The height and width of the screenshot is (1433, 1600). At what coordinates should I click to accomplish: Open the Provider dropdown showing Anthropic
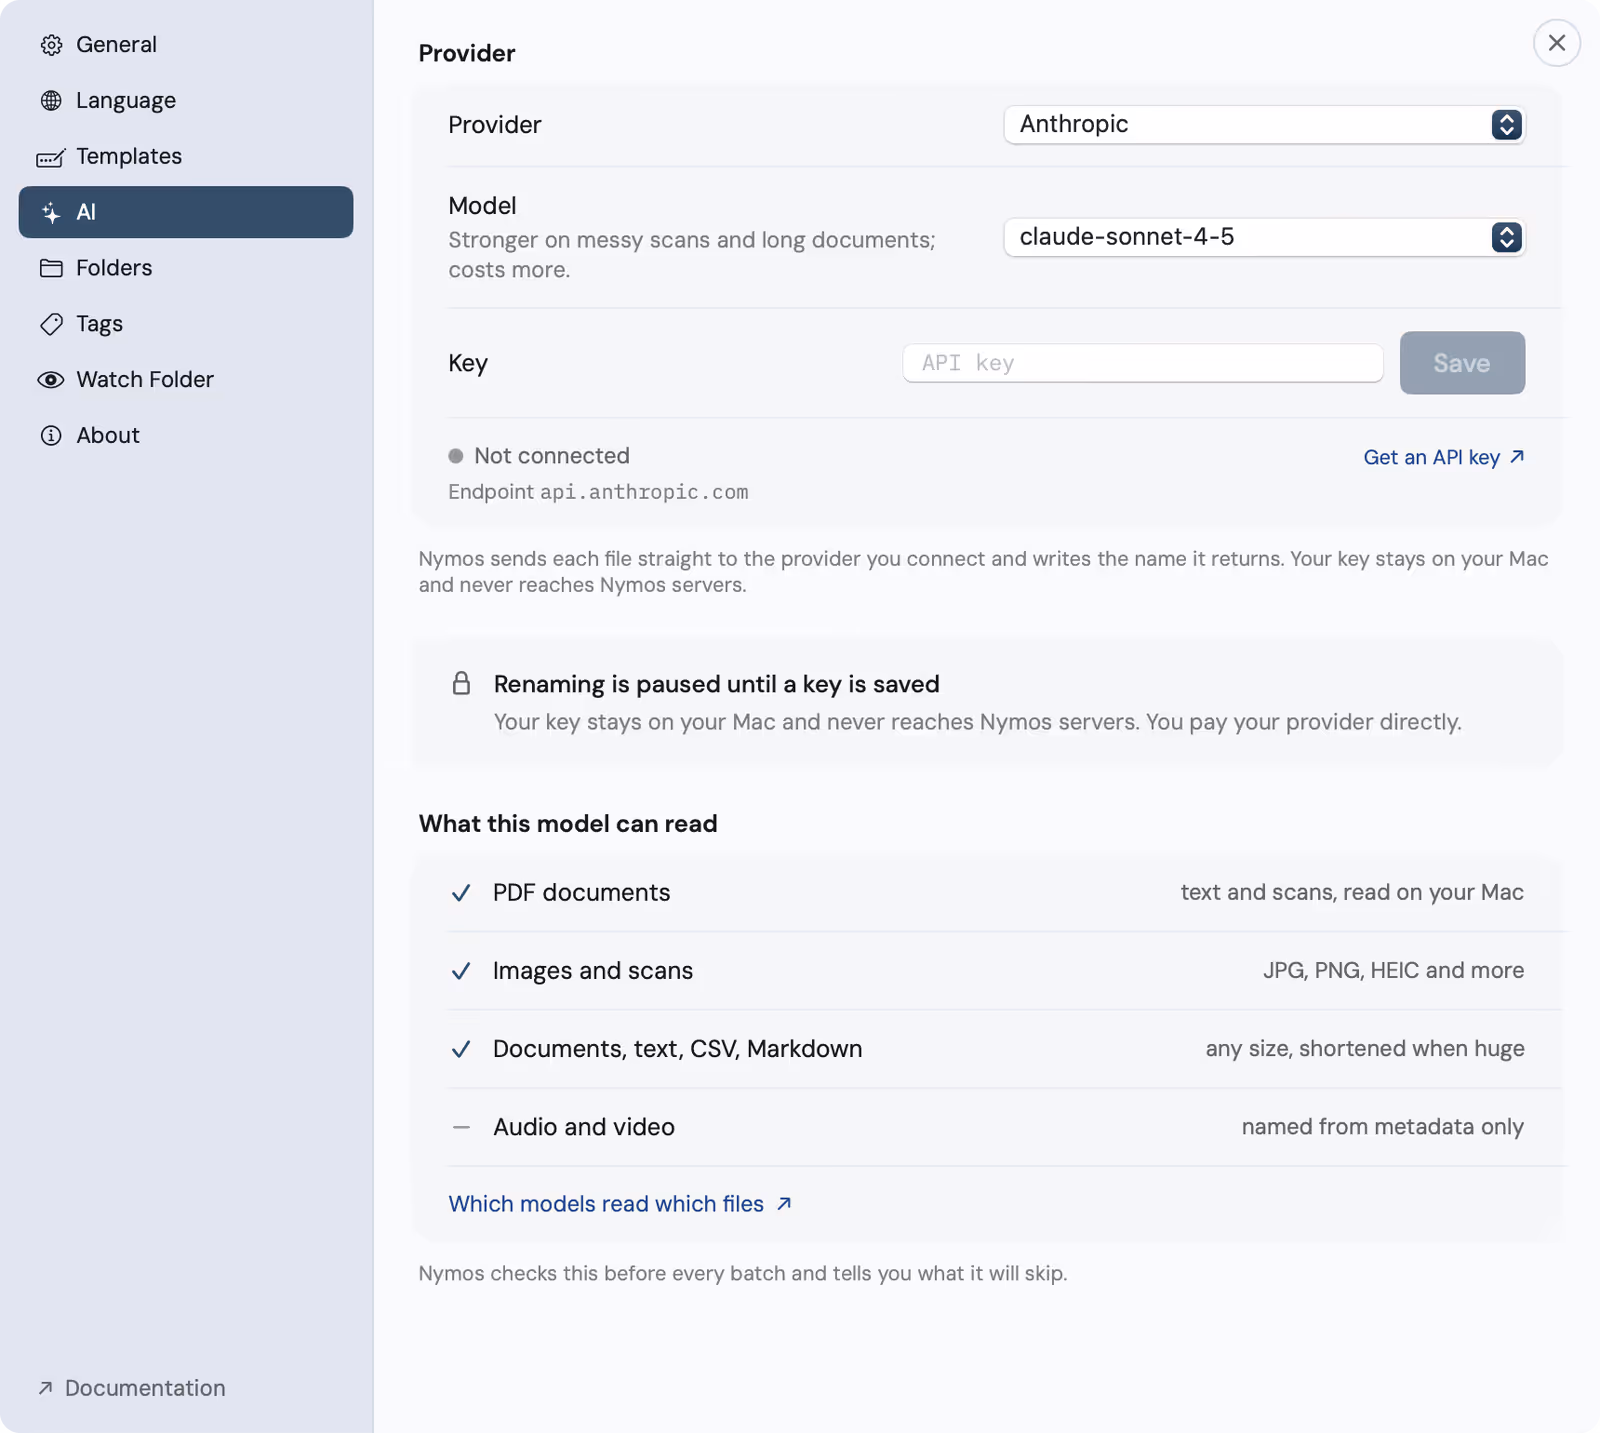(1264, 125)
